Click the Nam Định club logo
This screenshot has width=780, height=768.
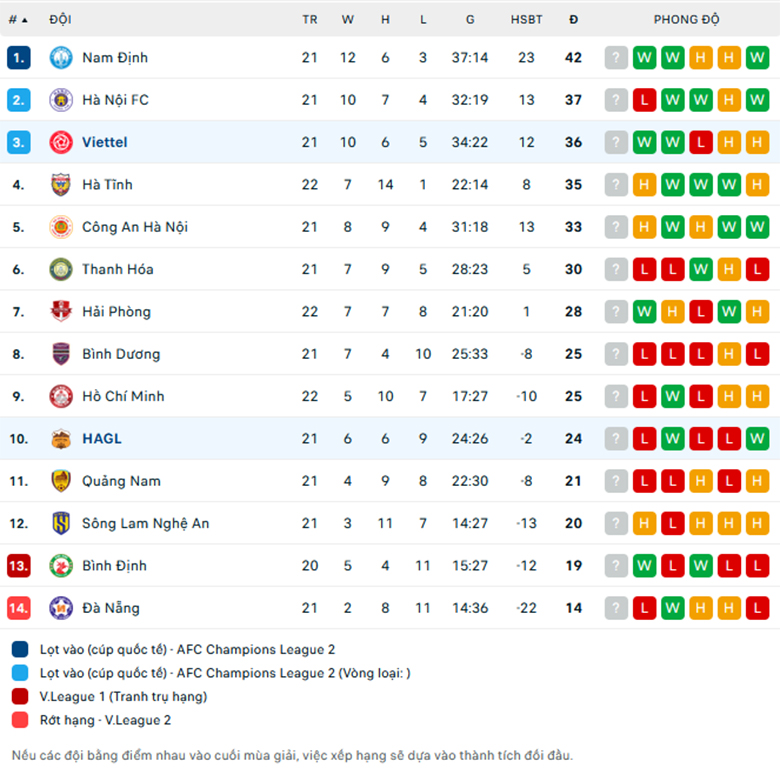coord(61,58)
